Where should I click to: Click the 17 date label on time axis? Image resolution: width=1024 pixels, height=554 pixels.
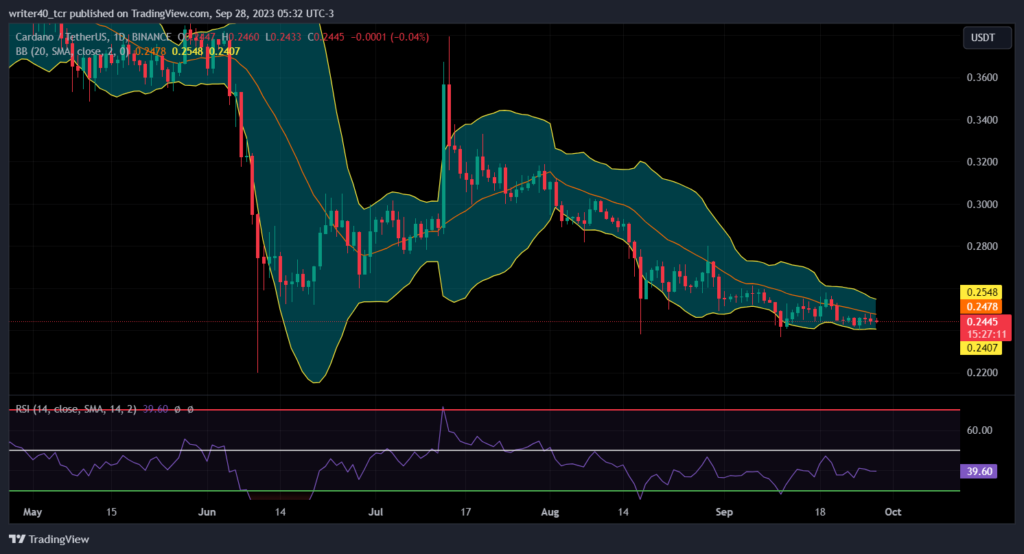466,512
